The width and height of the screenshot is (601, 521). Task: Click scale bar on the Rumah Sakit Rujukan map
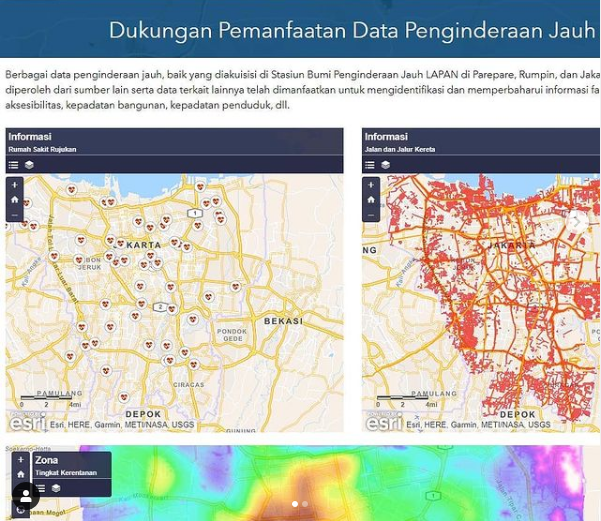click(51, 401)
